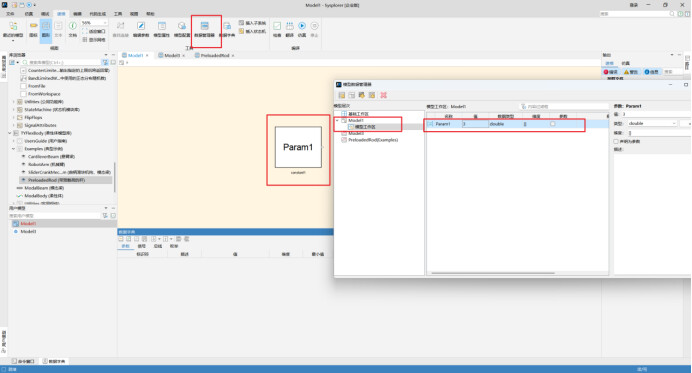Click the Insert State Machine ribbon item
Image resolution: width=692 pixels, height=373 pixels.
point(252,31)
